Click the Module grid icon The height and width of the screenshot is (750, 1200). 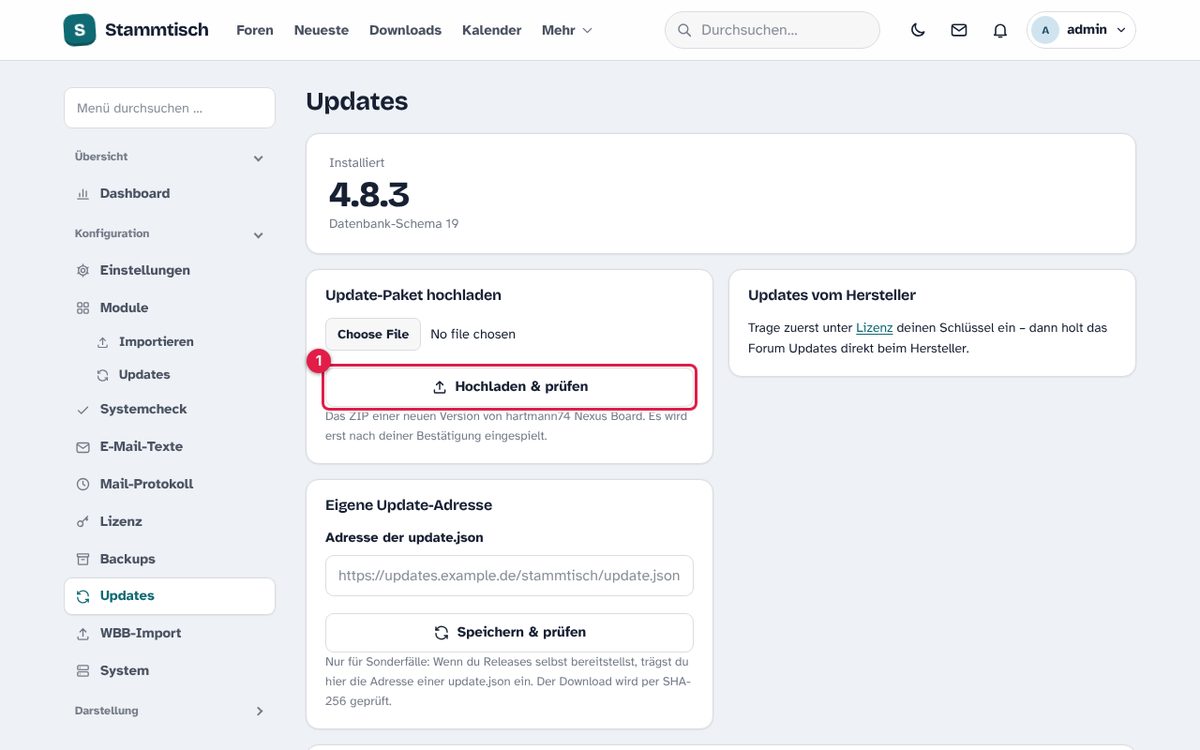[x=83, y=308]
